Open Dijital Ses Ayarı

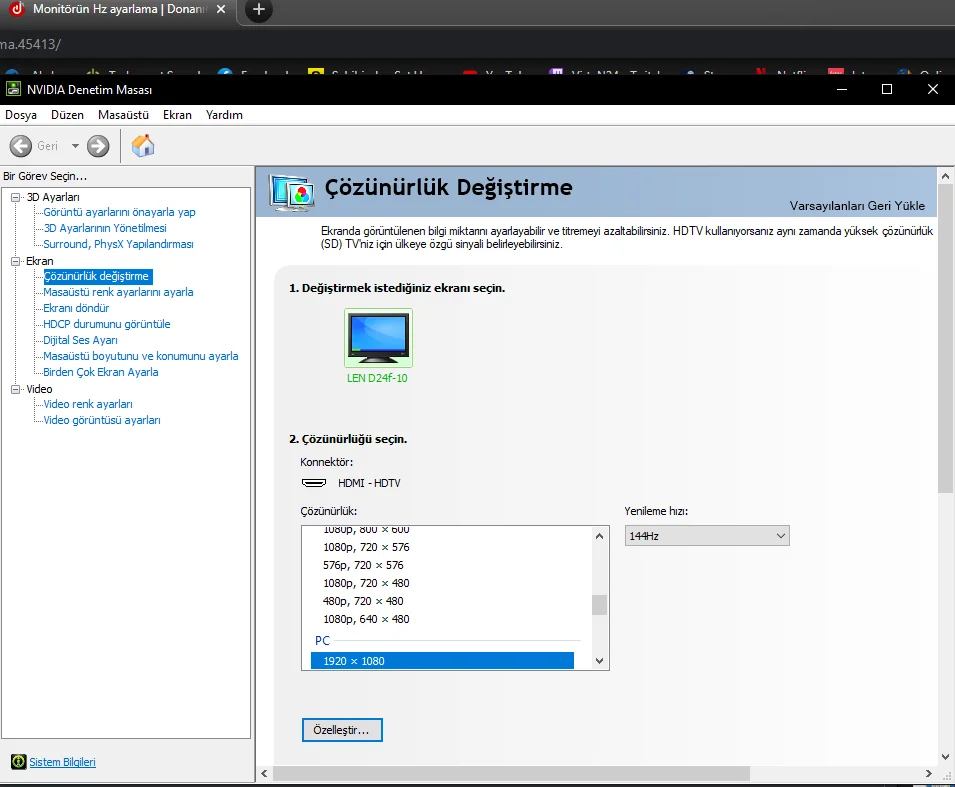point(80,340)
